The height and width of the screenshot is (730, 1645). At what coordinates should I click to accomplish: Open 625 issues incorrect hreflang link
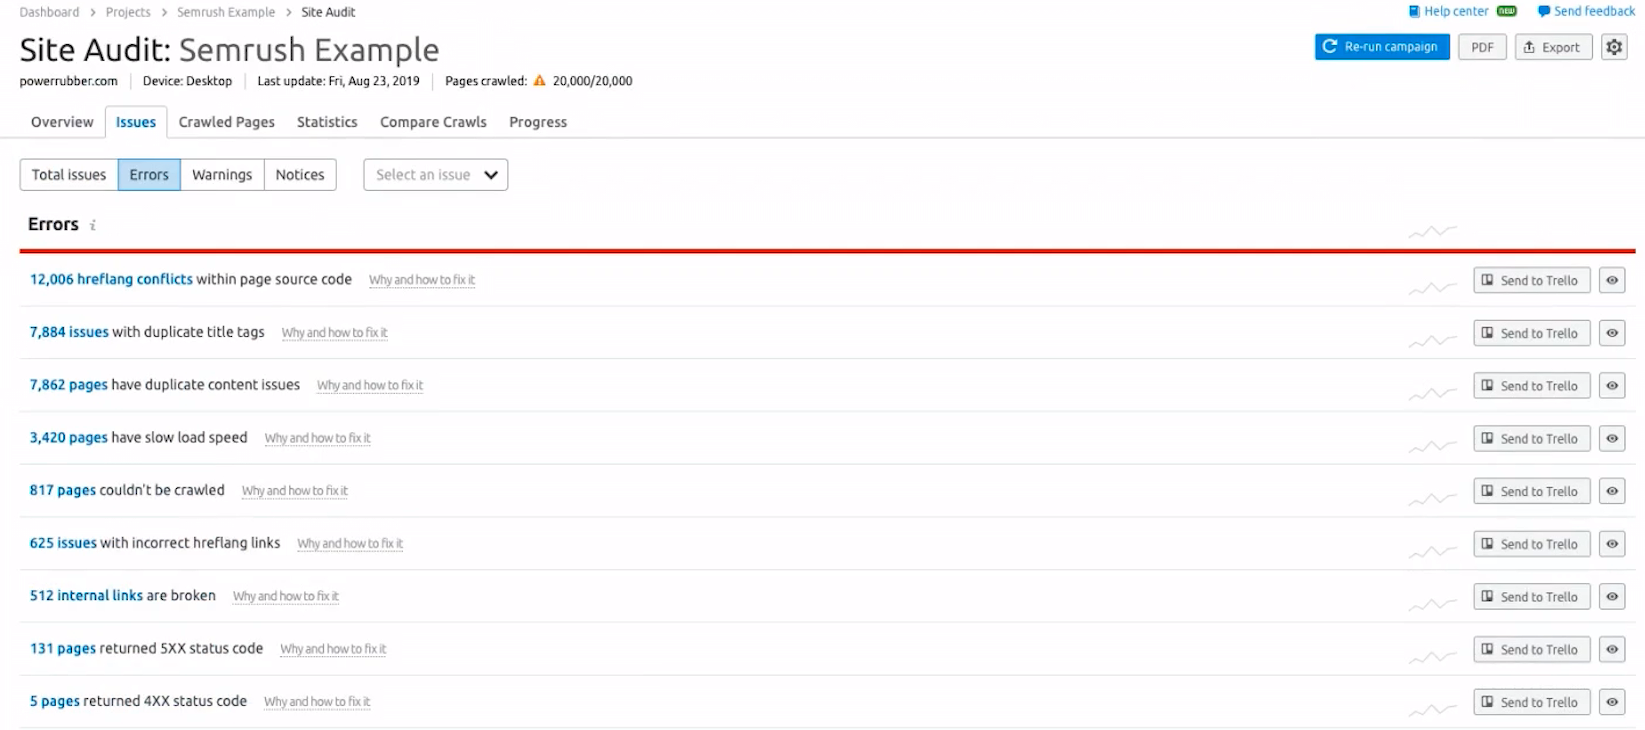(x=63, y=543)
